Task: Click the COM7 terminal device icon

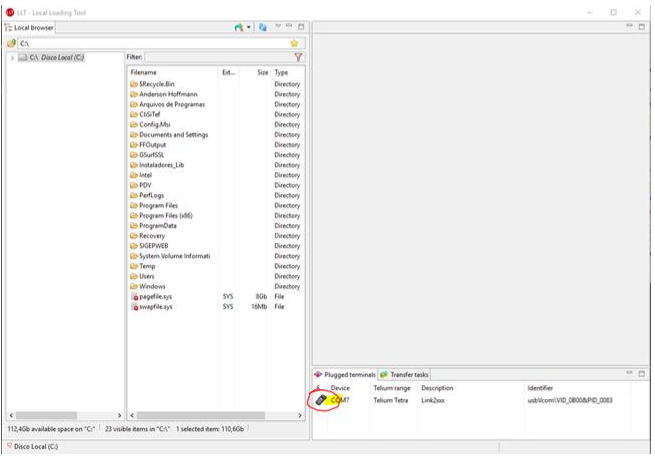Action: pyautogui.click(x=321, y=400)
